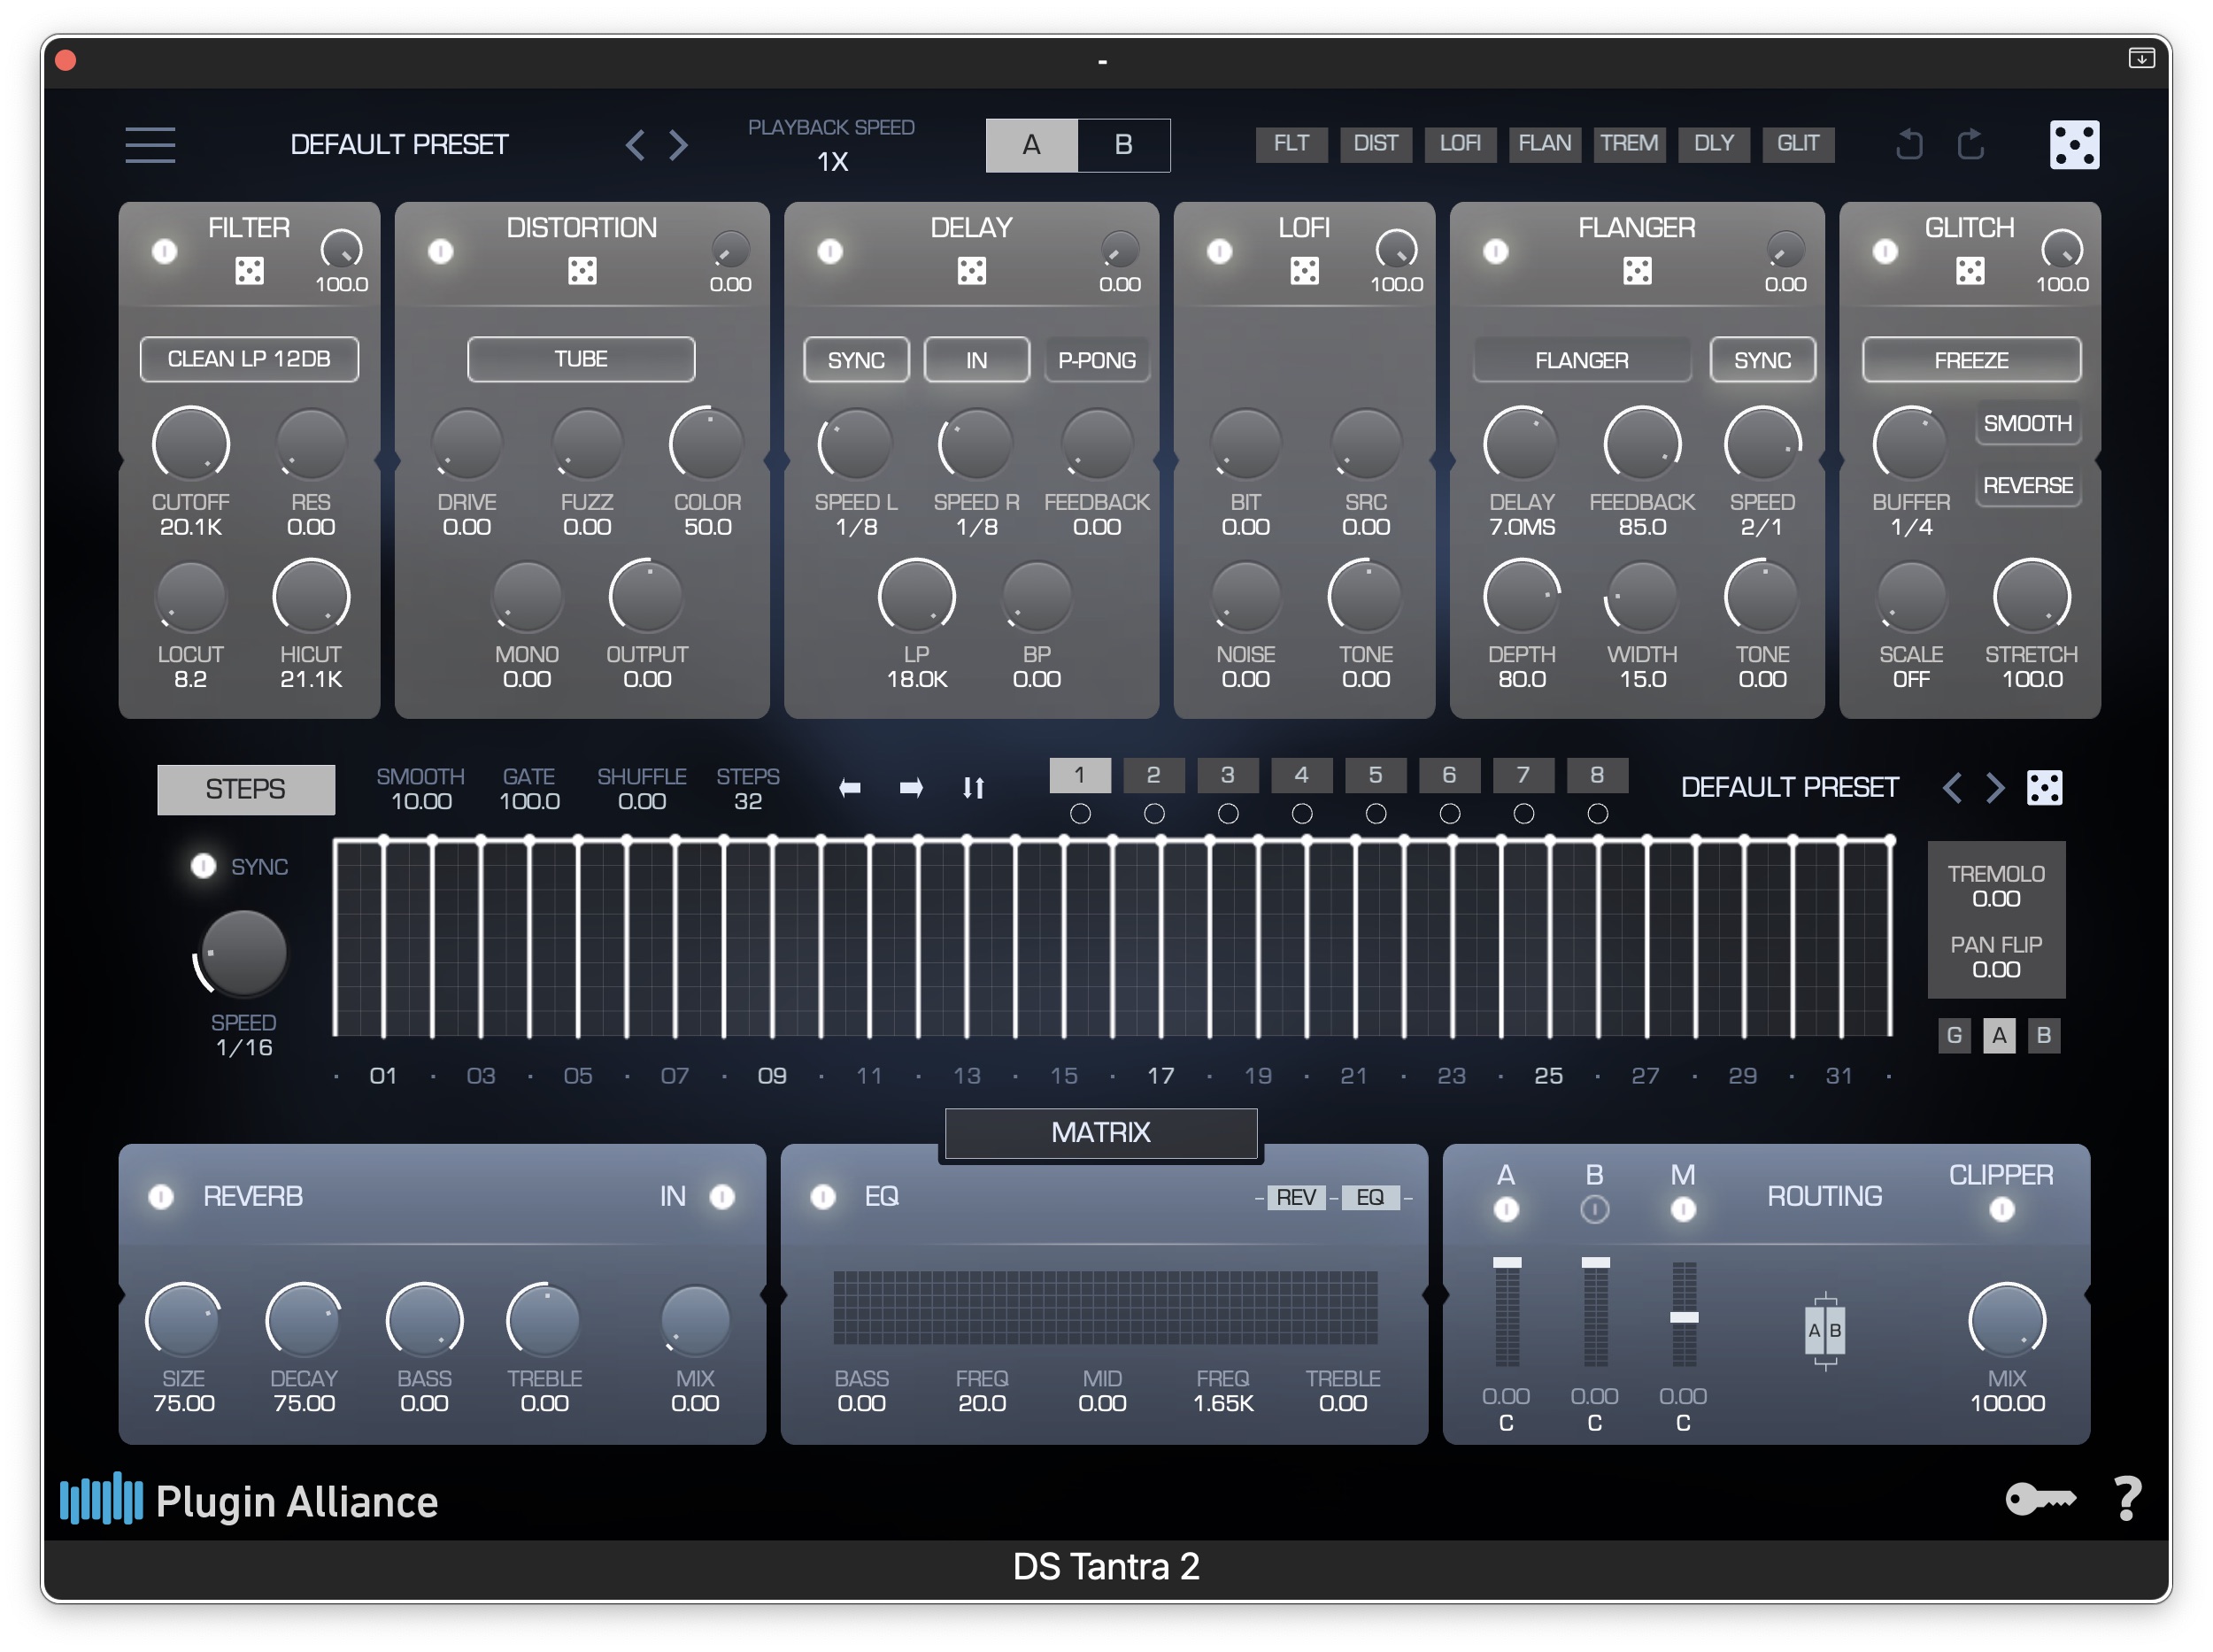The width and height of the screenshot is (2213, 1652).
Task: Go to previous main preset chevron
Action: coord(634,145)
